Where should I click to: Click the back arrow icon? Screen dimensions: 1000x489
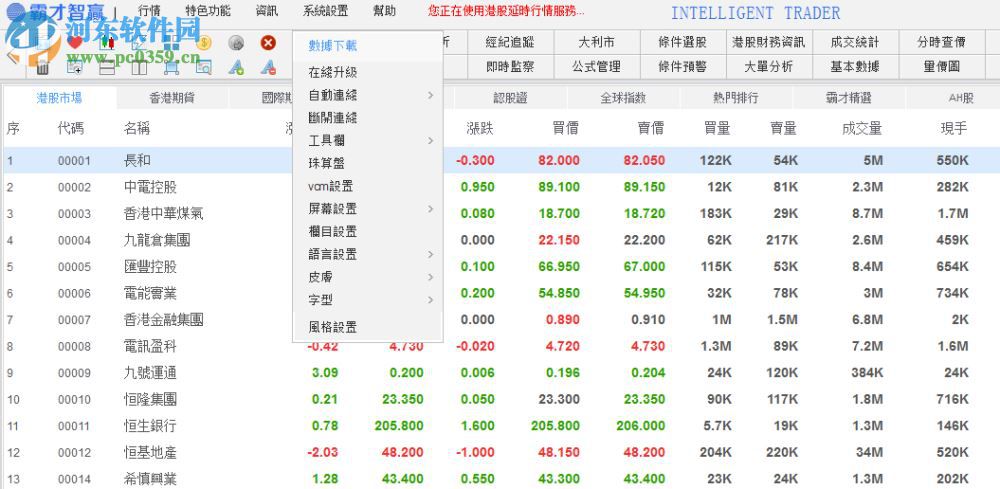(x=13, y=57)
